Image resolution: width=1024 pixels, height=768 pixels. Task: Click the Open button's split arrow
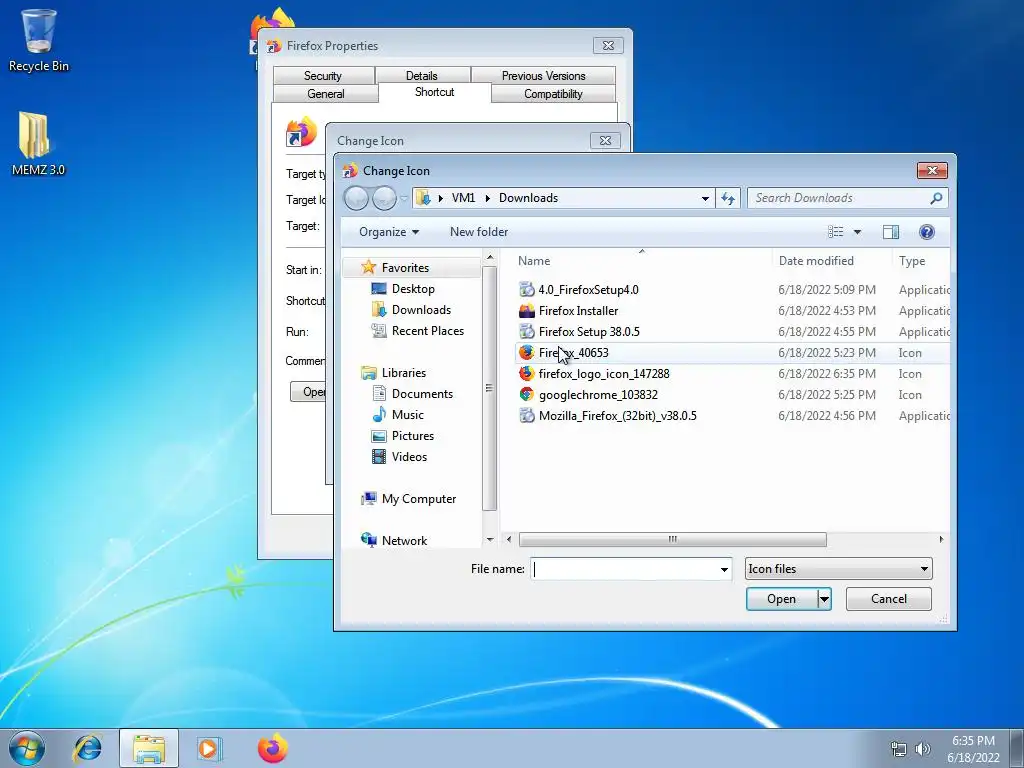tap(824, 599)
